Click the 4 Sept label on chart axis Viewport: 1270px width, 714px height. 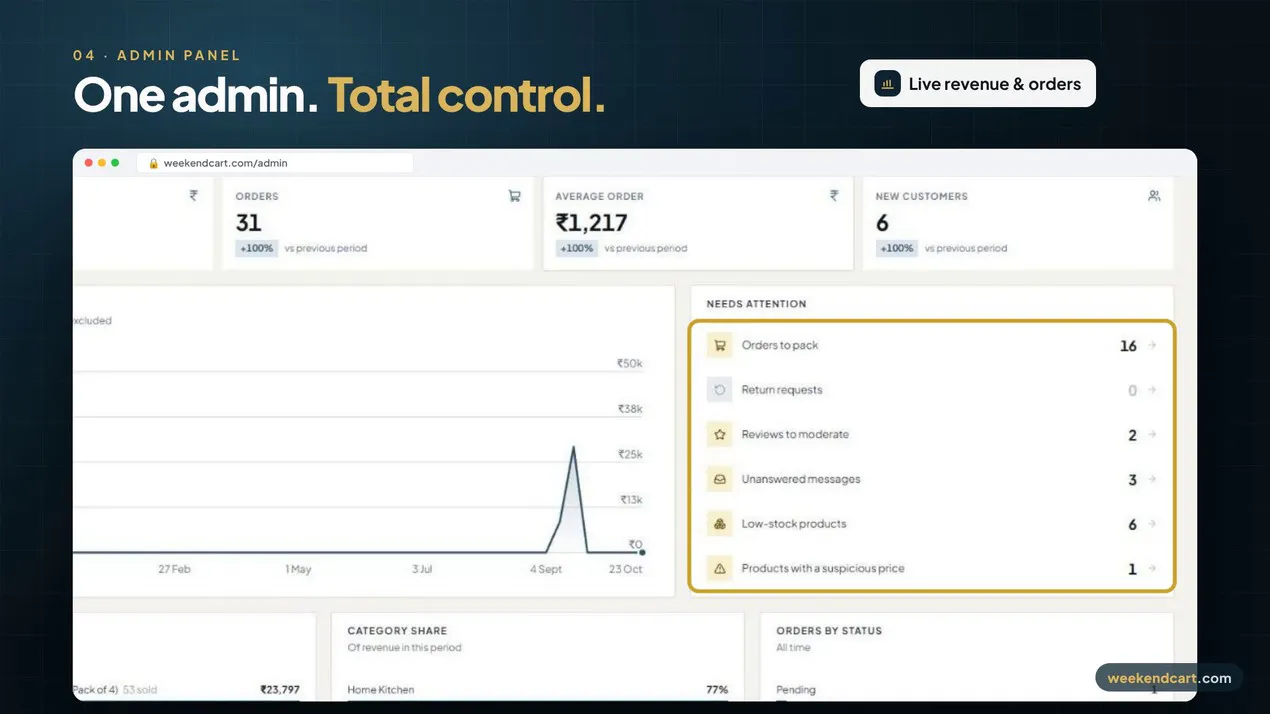[x=546, y=569]
